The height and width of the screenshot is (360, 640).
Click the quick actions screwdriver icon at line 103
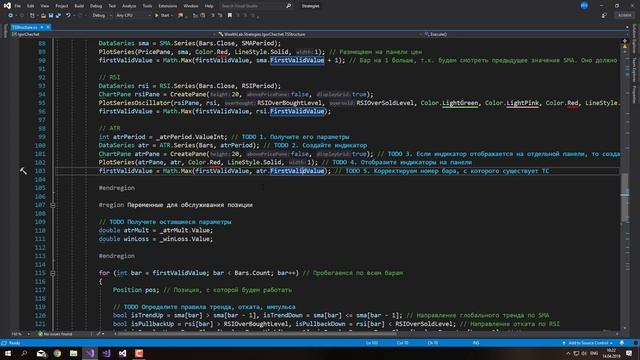coord(23,171)
